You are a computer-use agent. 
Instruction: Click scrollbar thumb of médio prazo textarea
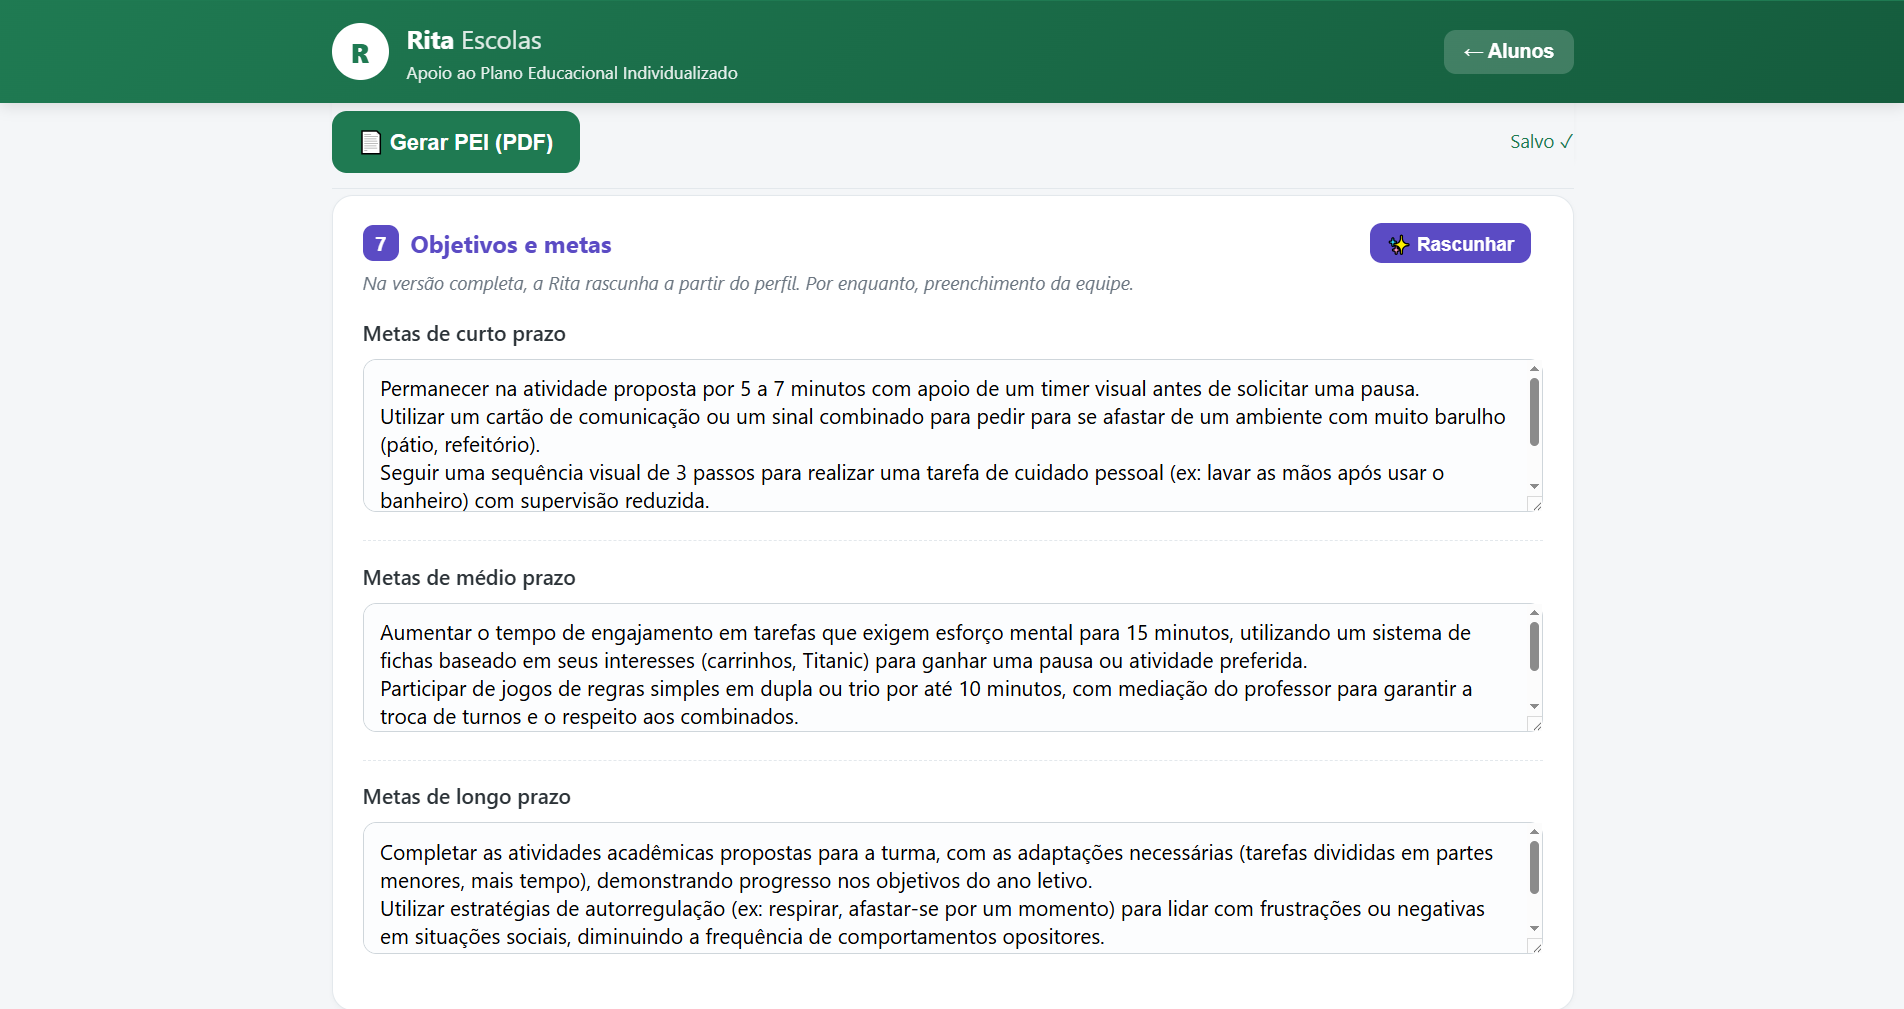1534,646
